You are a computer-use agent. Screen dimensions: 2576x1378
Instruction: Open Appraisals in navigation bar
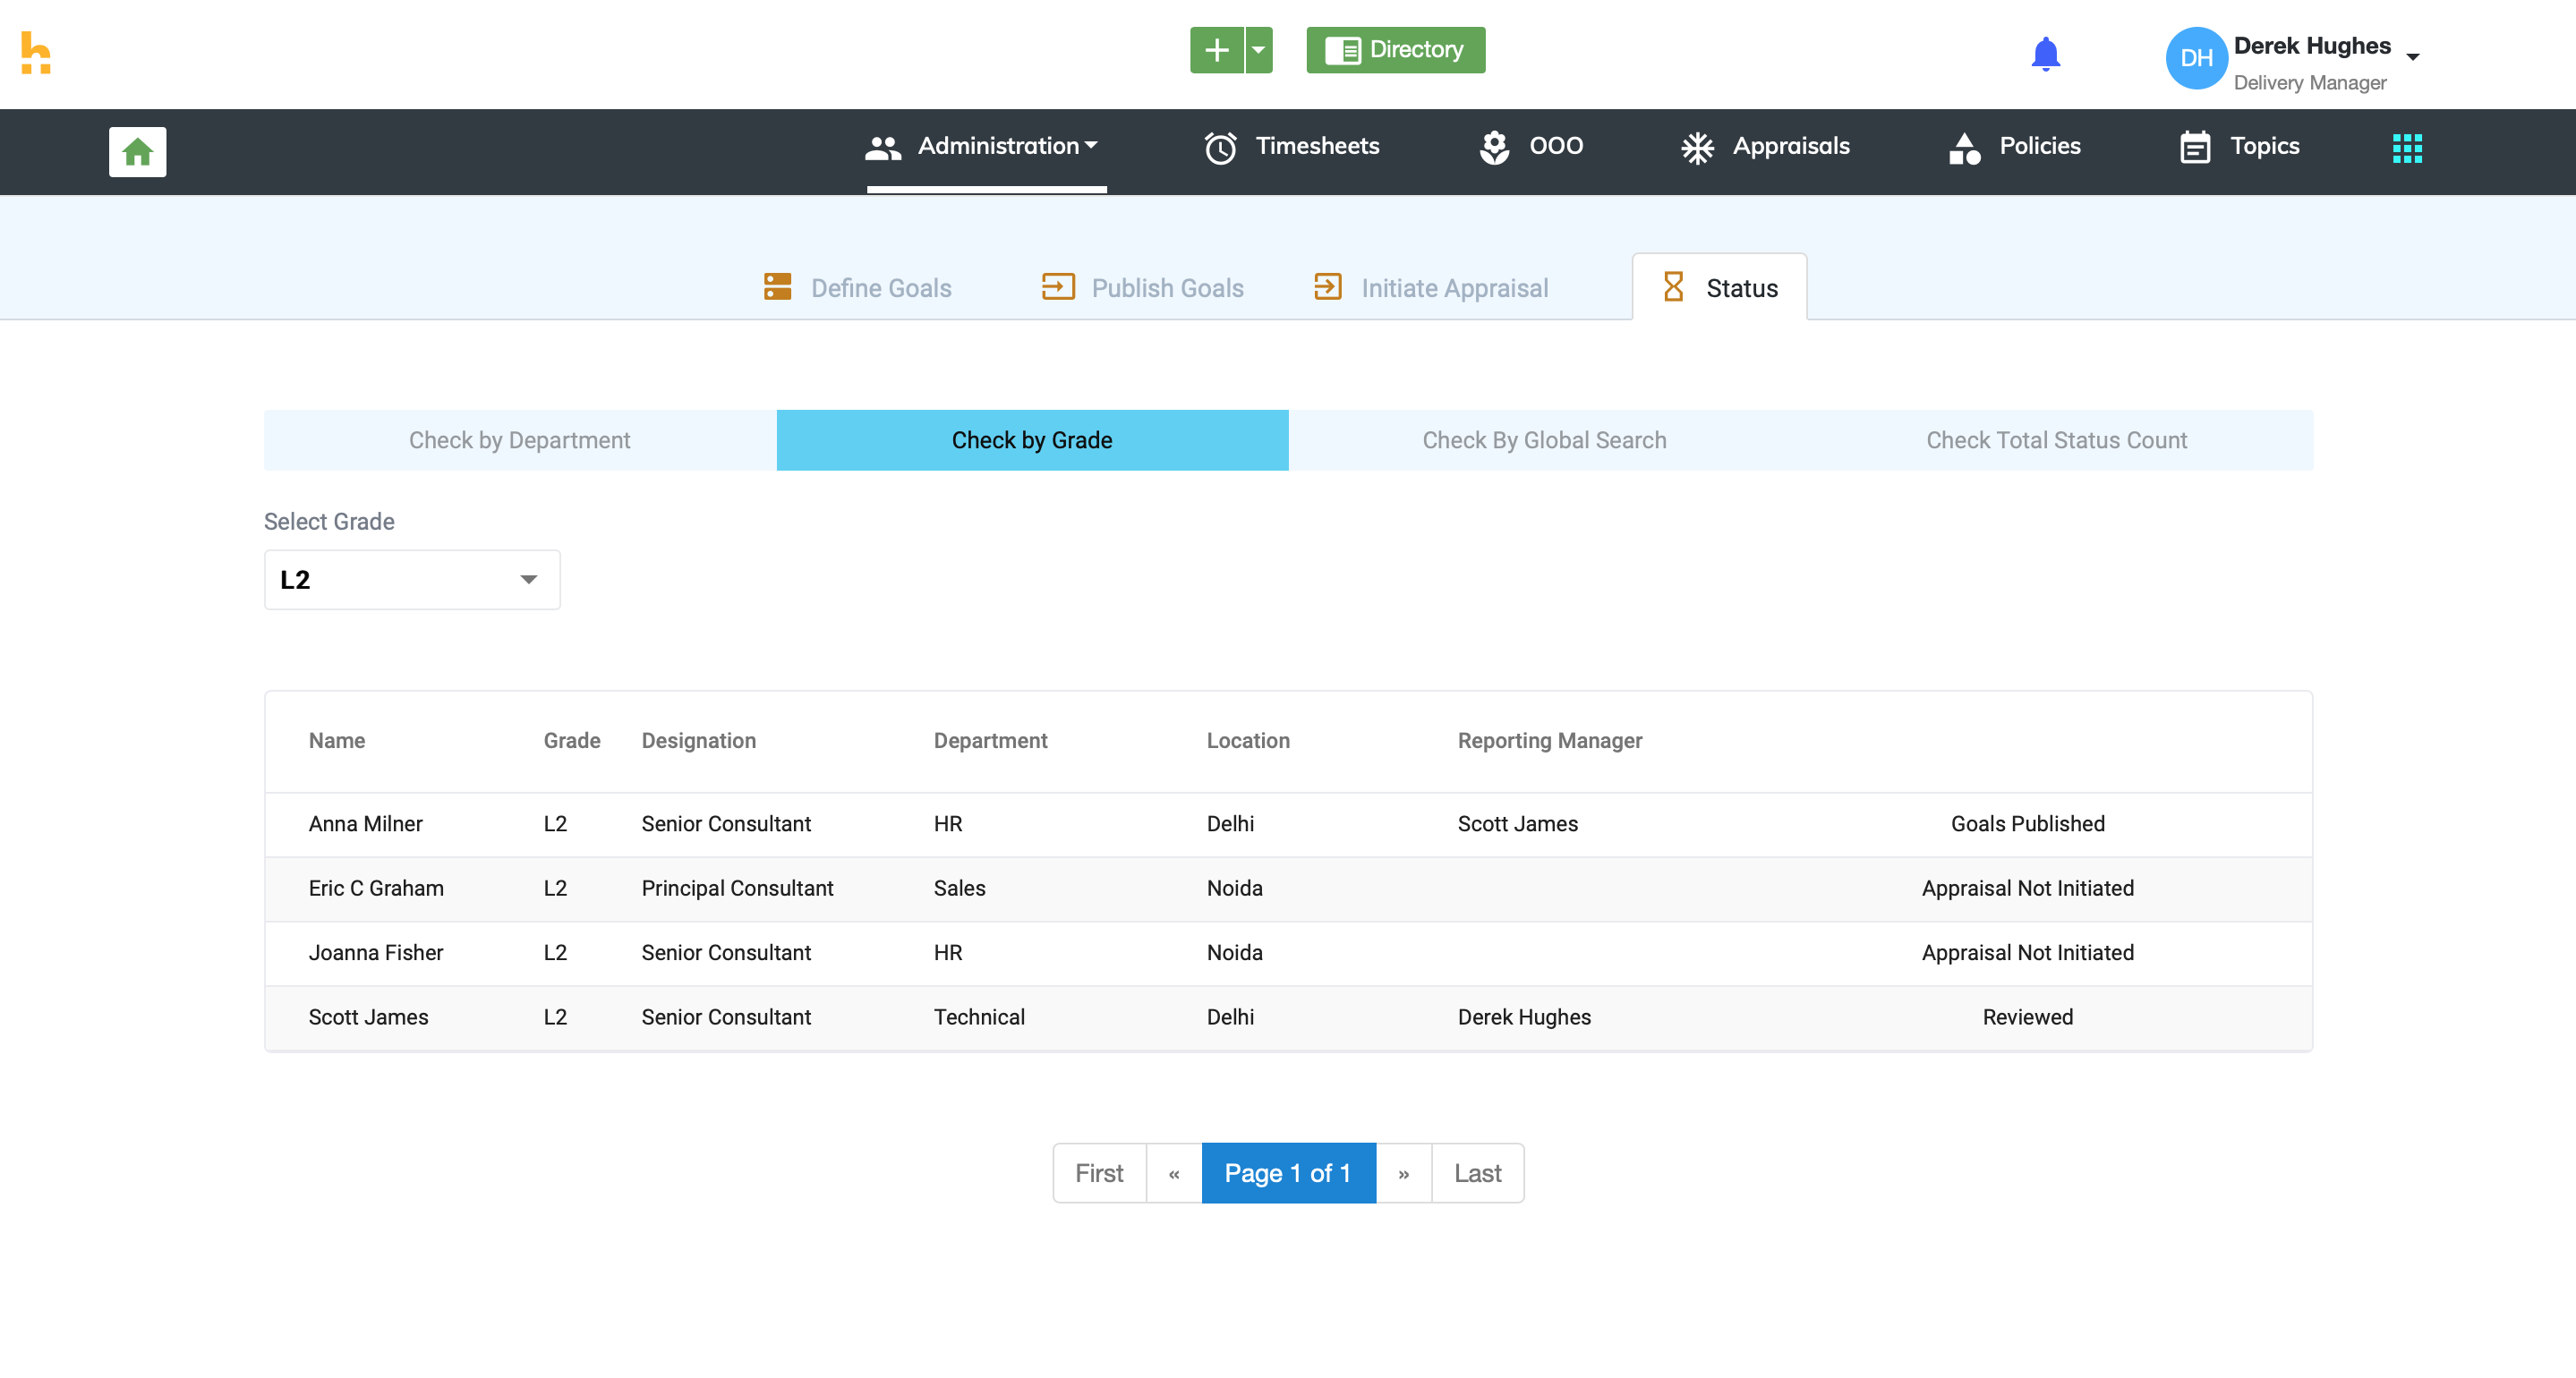[x=1765, y=147]
